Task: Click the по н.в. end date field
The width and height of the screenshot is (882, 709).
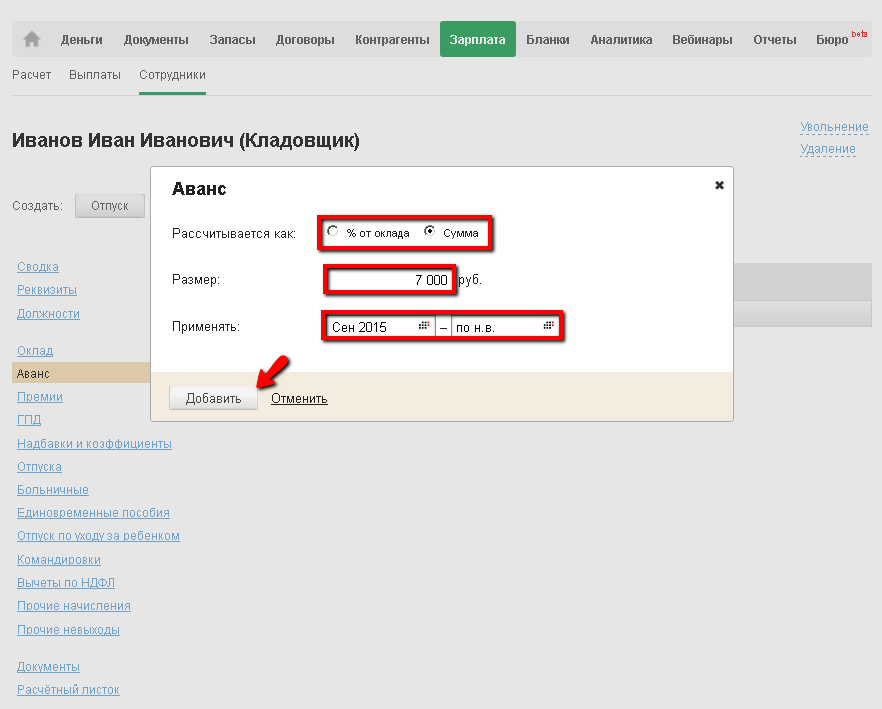Action: (x=505, y=327)
